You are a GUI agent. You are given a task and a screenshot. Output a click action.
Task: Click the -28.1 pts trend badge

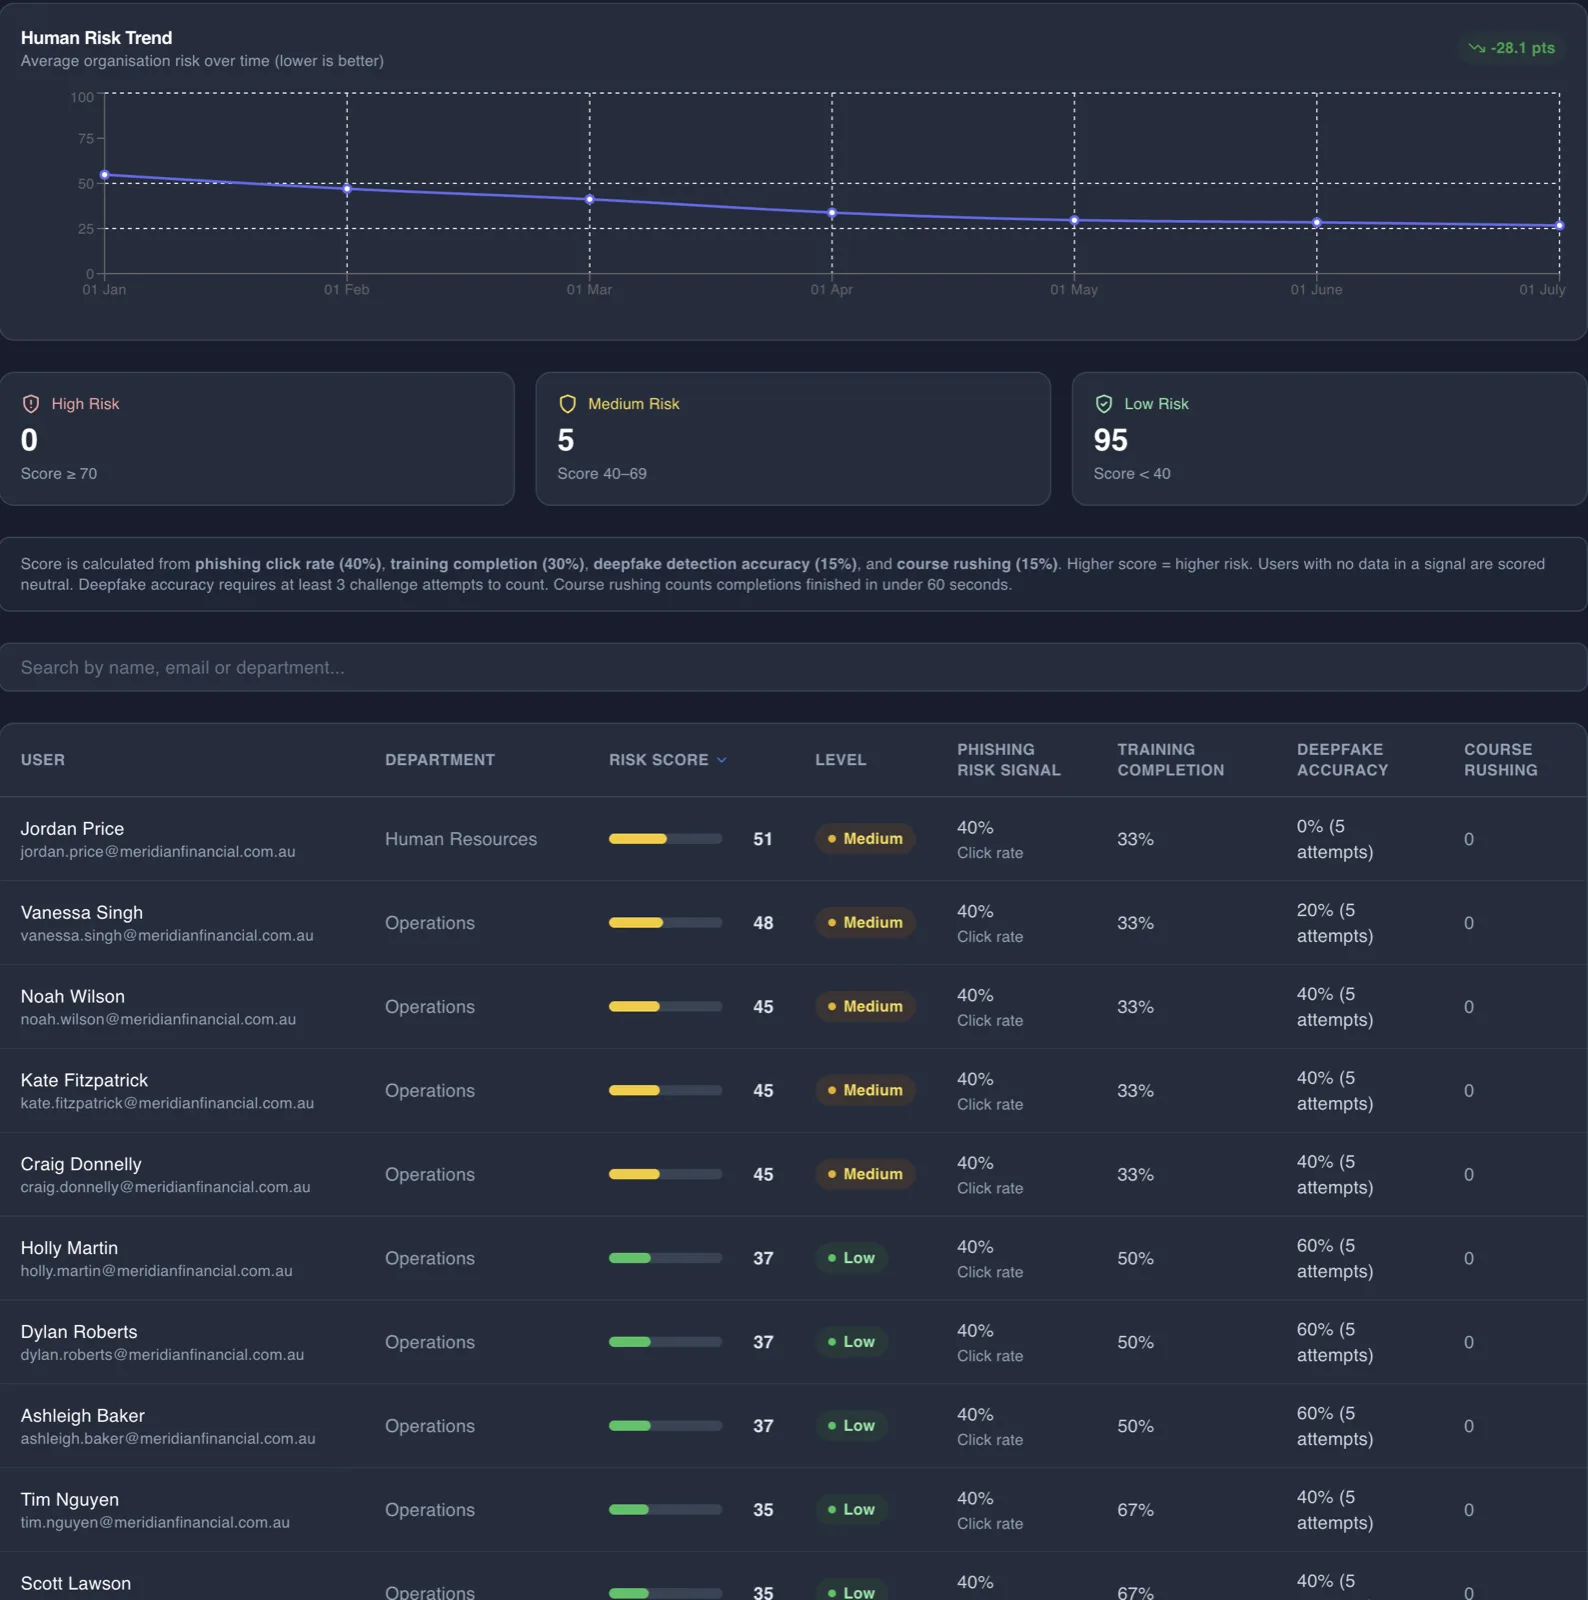point(1511,48)
